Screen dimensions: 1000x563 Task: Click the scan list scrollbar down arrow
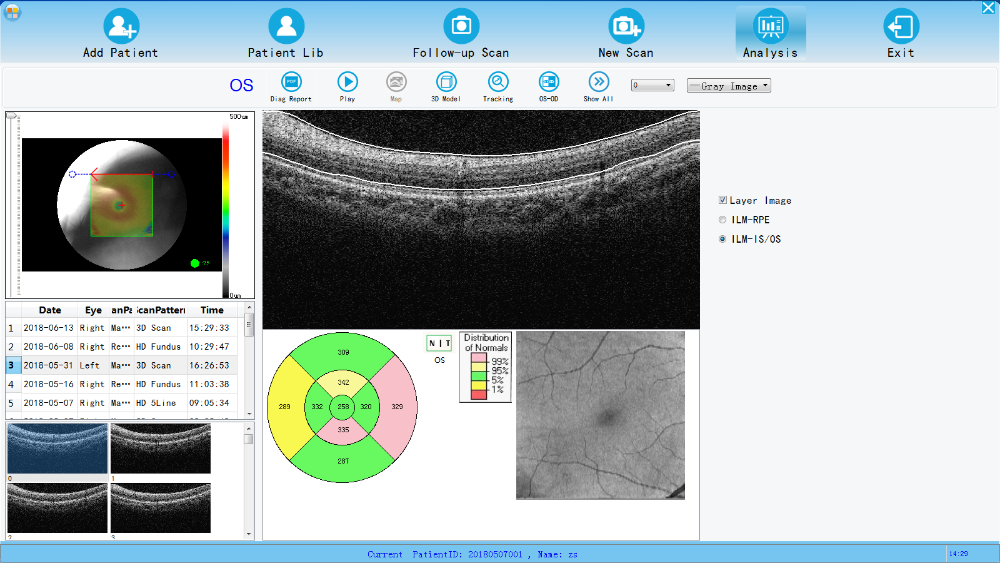tap(249, 414)
